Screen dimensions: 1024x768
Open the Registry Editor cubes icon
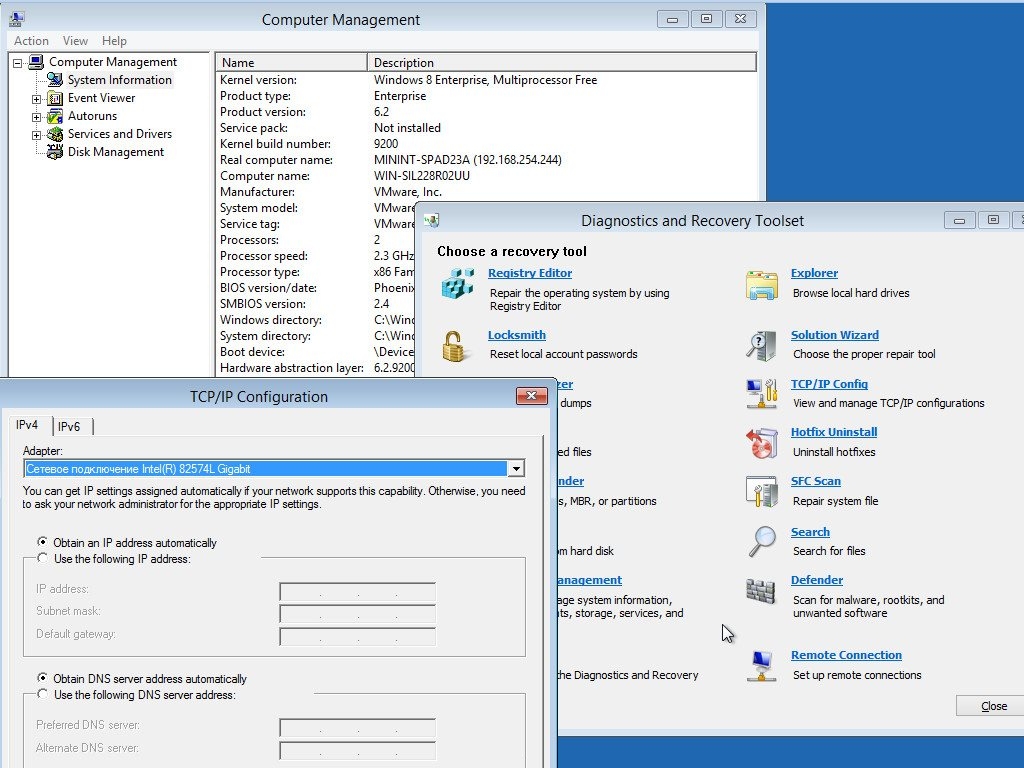coord(458,284)
